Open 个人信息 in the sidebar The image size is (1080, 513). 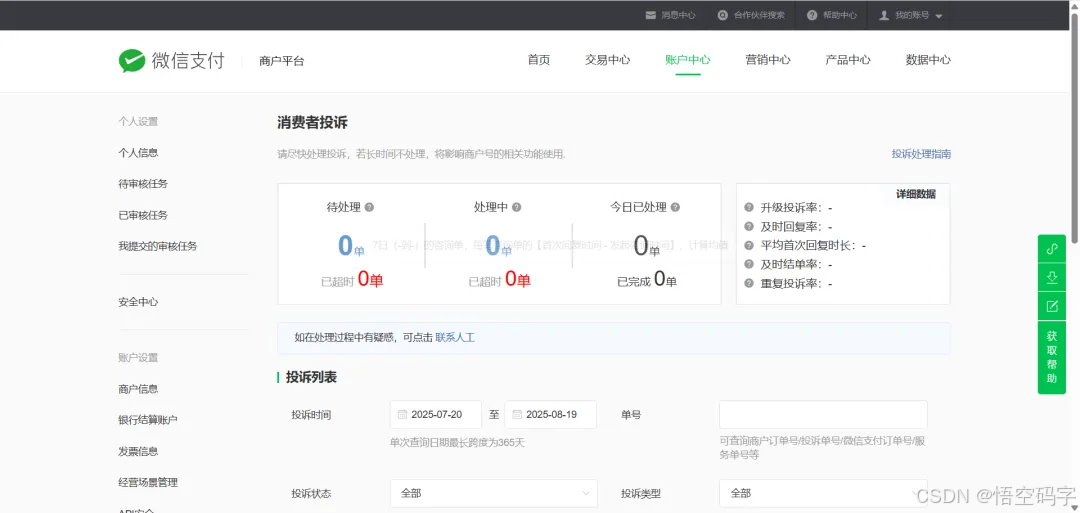coord(138,153)
